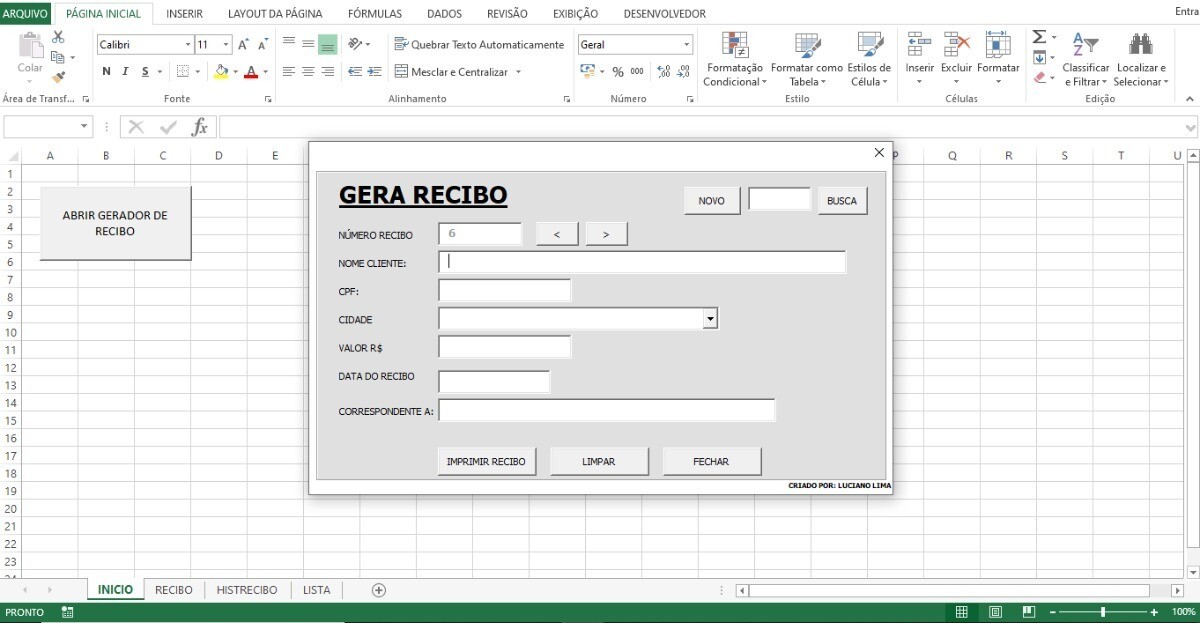Switch to the HISTRECIBO sheet tab
1200x623 pixels.
point(247,590)
